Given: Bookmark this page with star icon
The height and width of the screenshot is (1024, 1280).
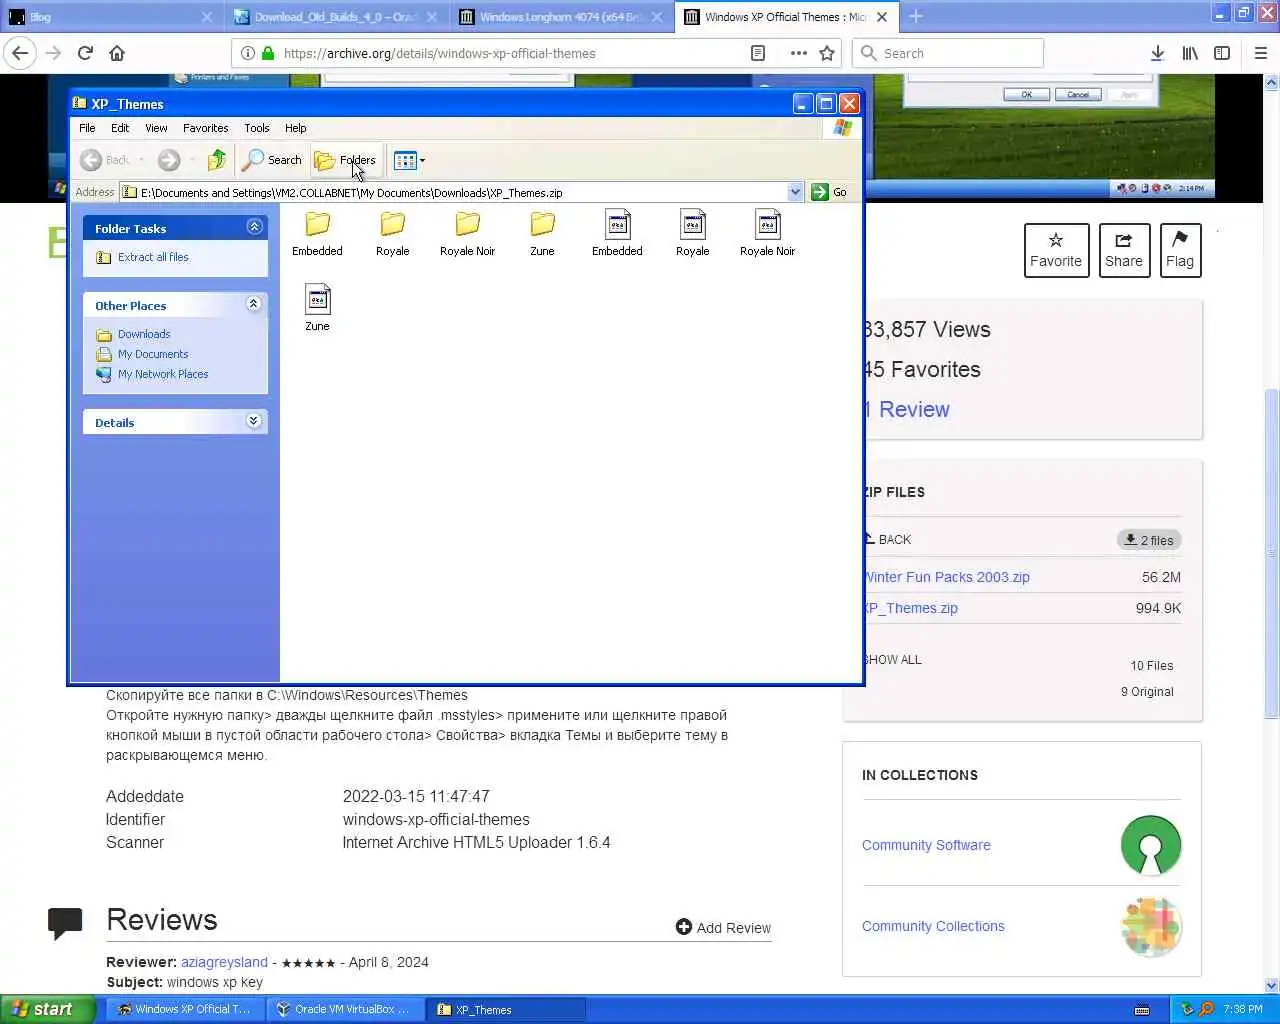Looking at the screenshot, I should (827, 53).
